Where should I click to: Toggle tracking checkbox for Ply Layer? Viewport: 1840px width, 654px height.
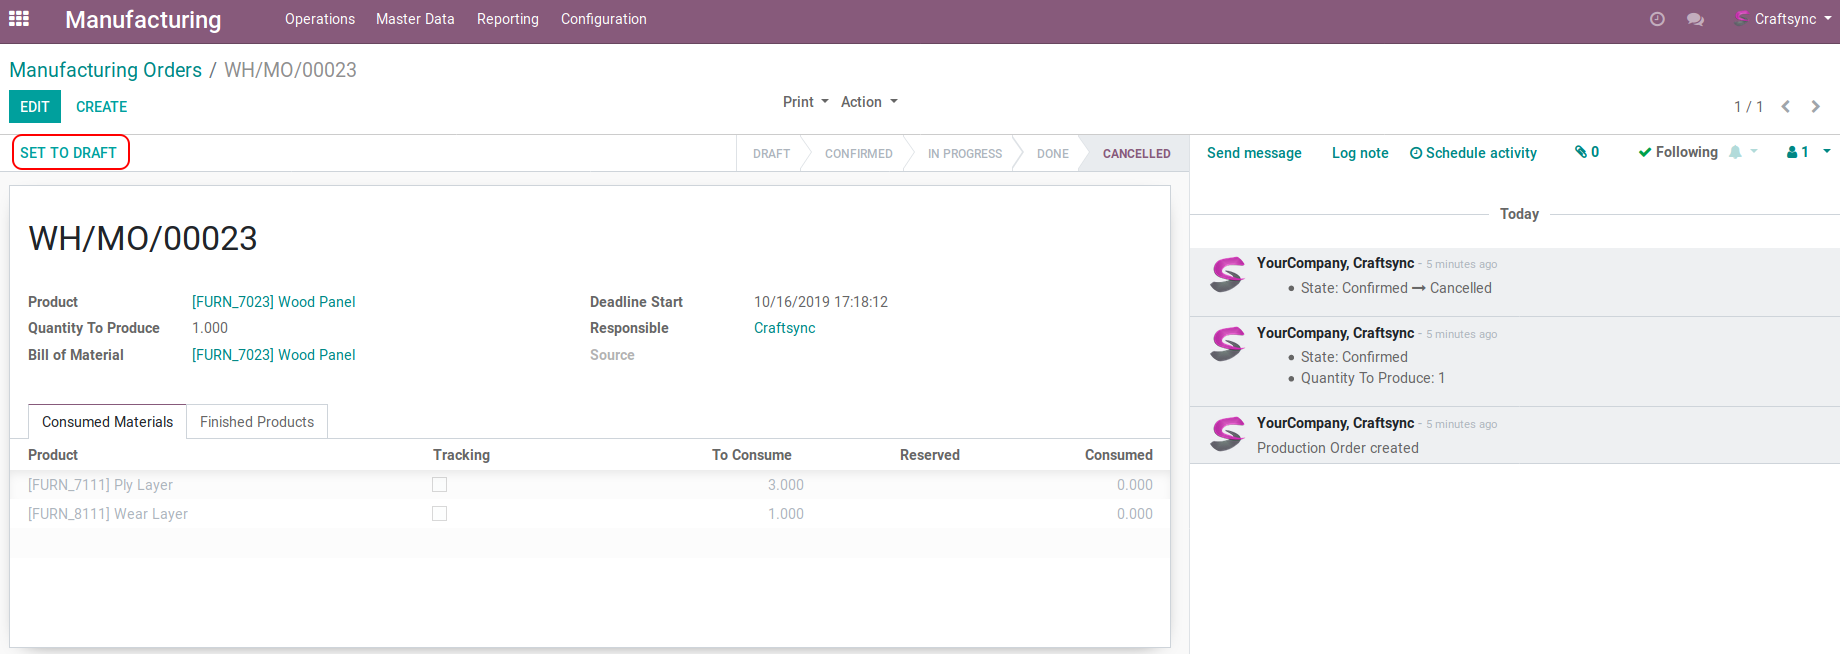point(439,485)
